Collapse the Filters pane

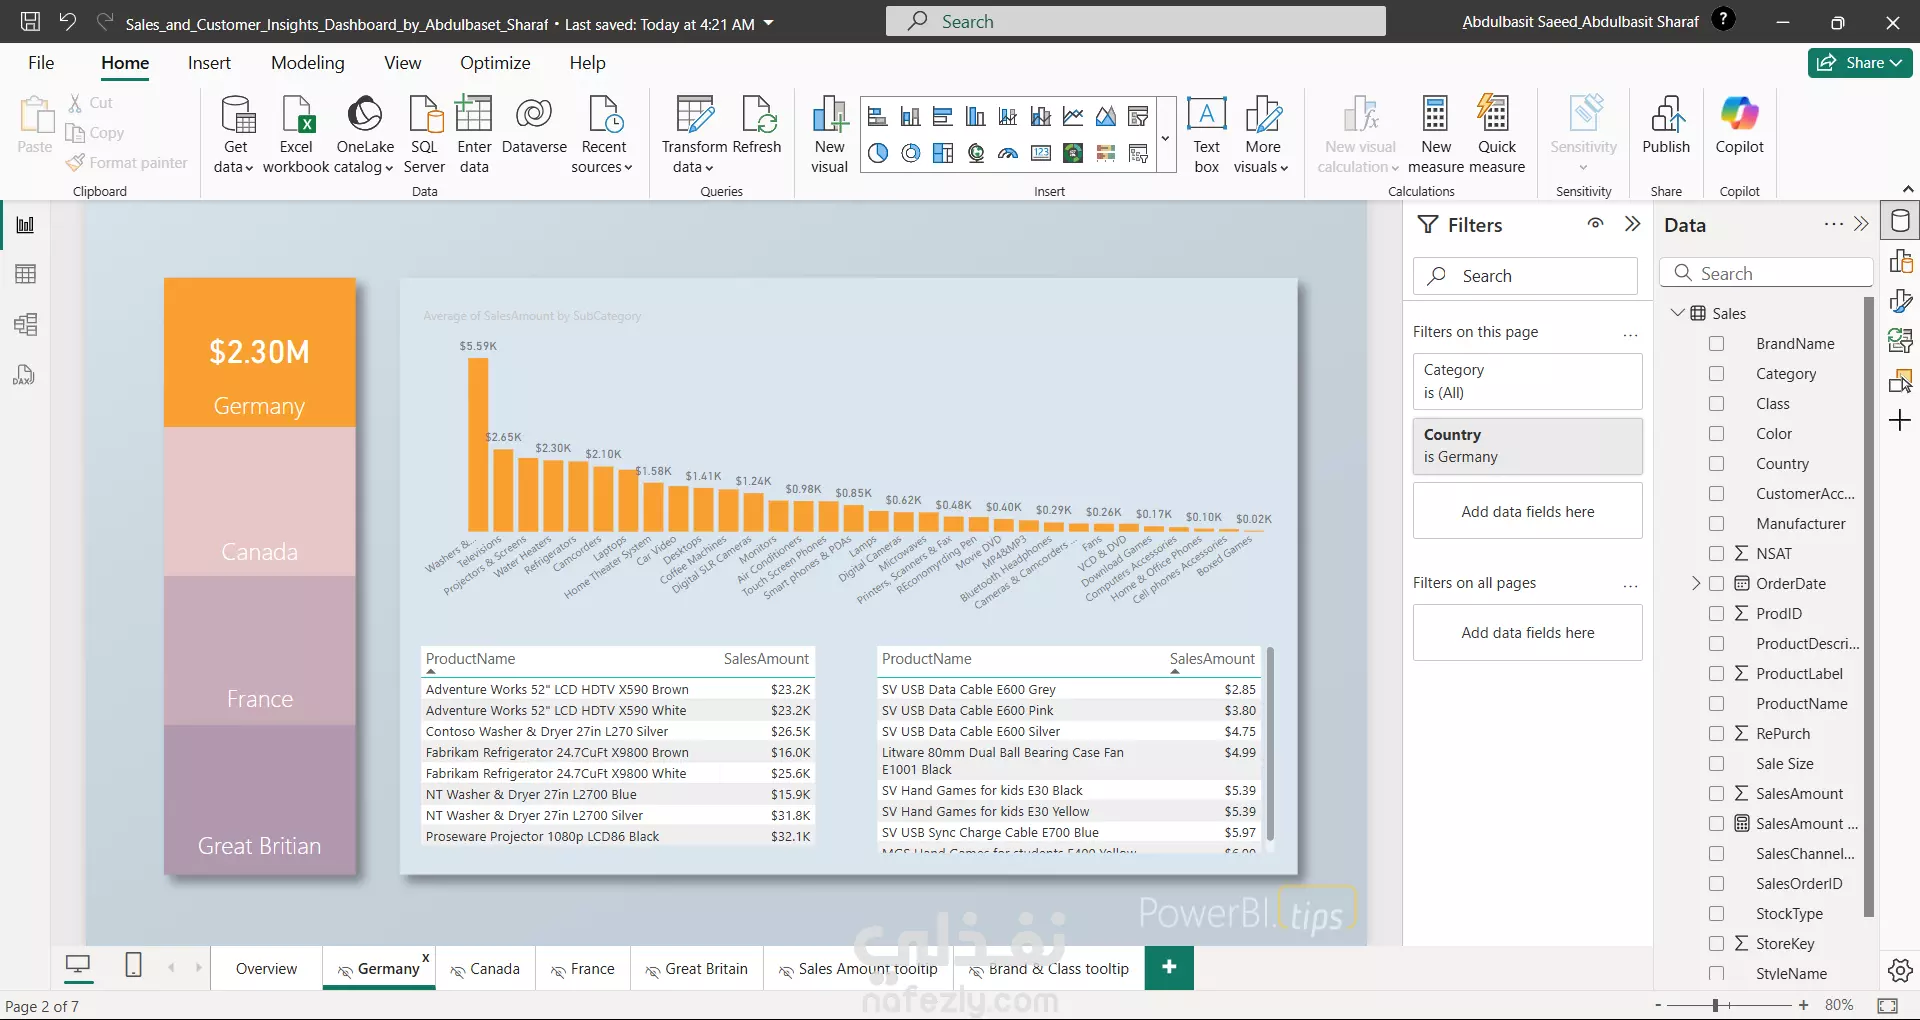1633,224
